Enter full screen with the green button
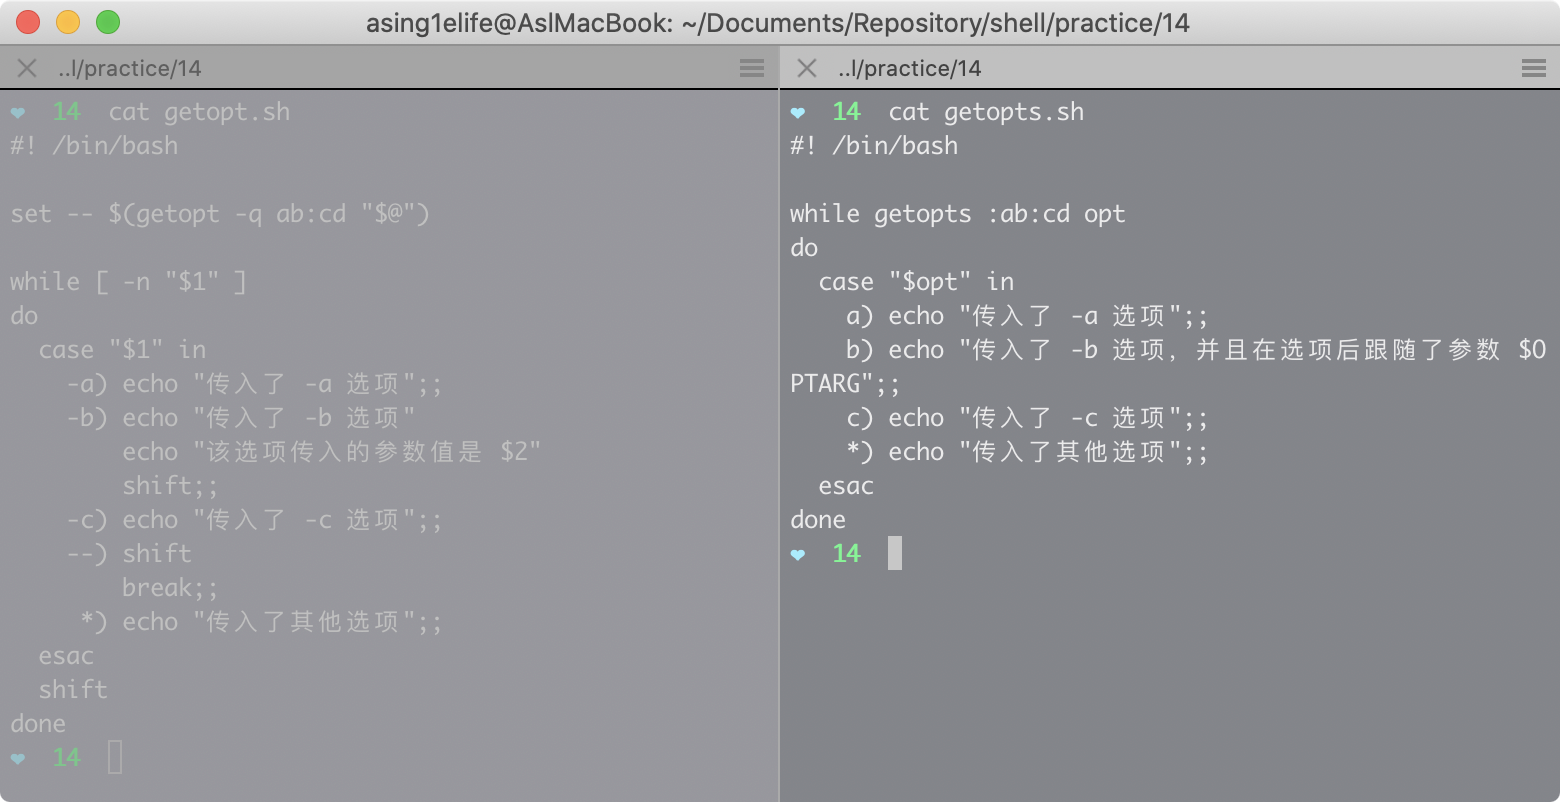Image resolution: width=1560 pixels, height=802 pixels. (x=108, y=22)
